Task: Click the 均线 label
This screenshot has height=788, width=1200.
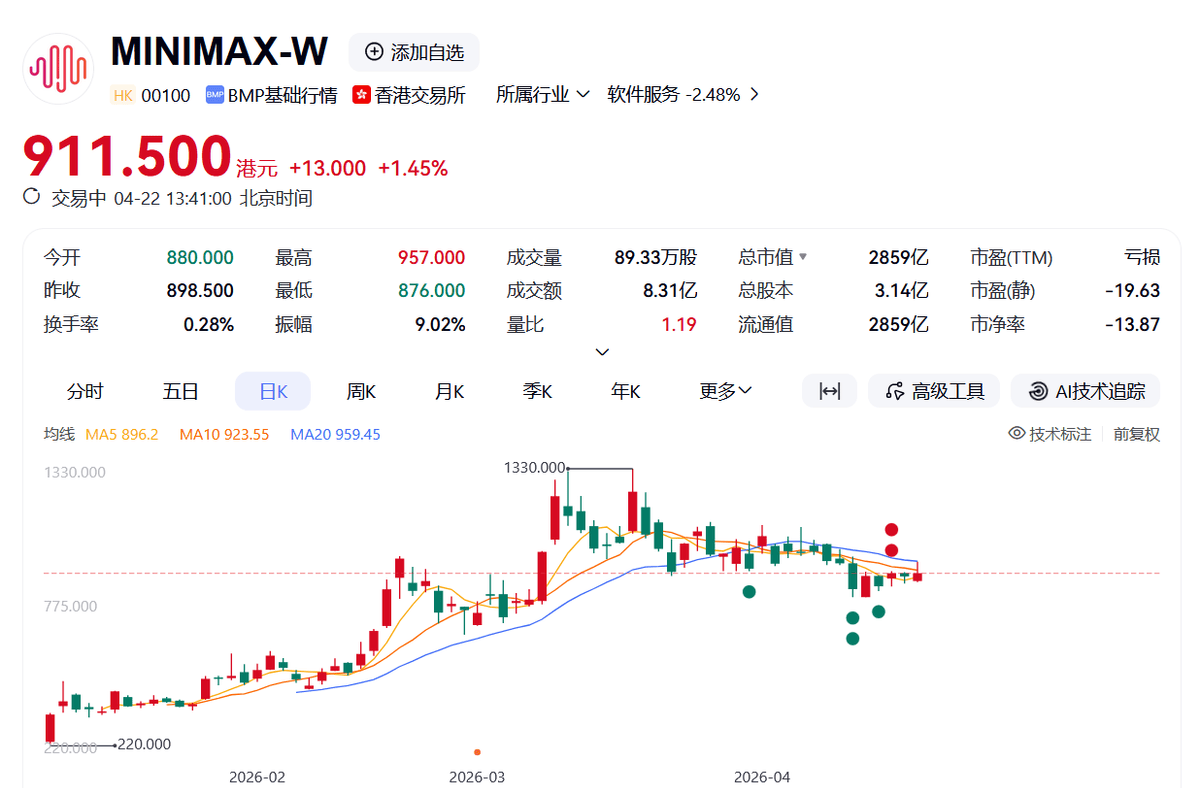Action: pyautogui.click(x=59, y=435)
